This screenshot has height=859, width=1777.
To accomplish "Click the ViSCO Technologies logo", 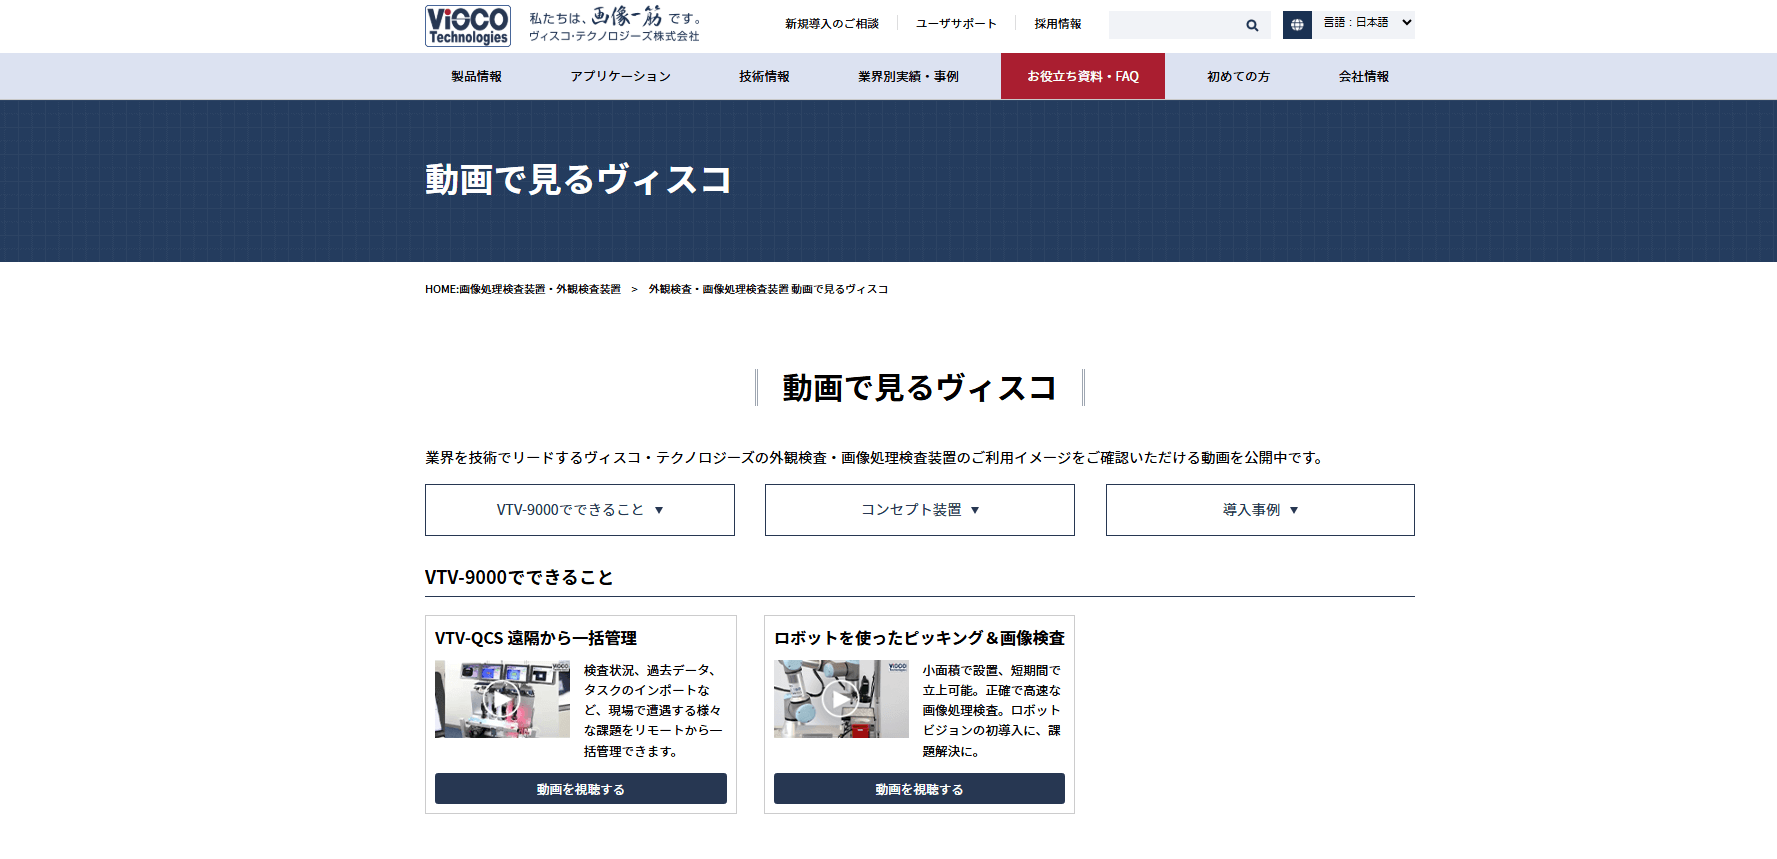I will coord(467,26).
